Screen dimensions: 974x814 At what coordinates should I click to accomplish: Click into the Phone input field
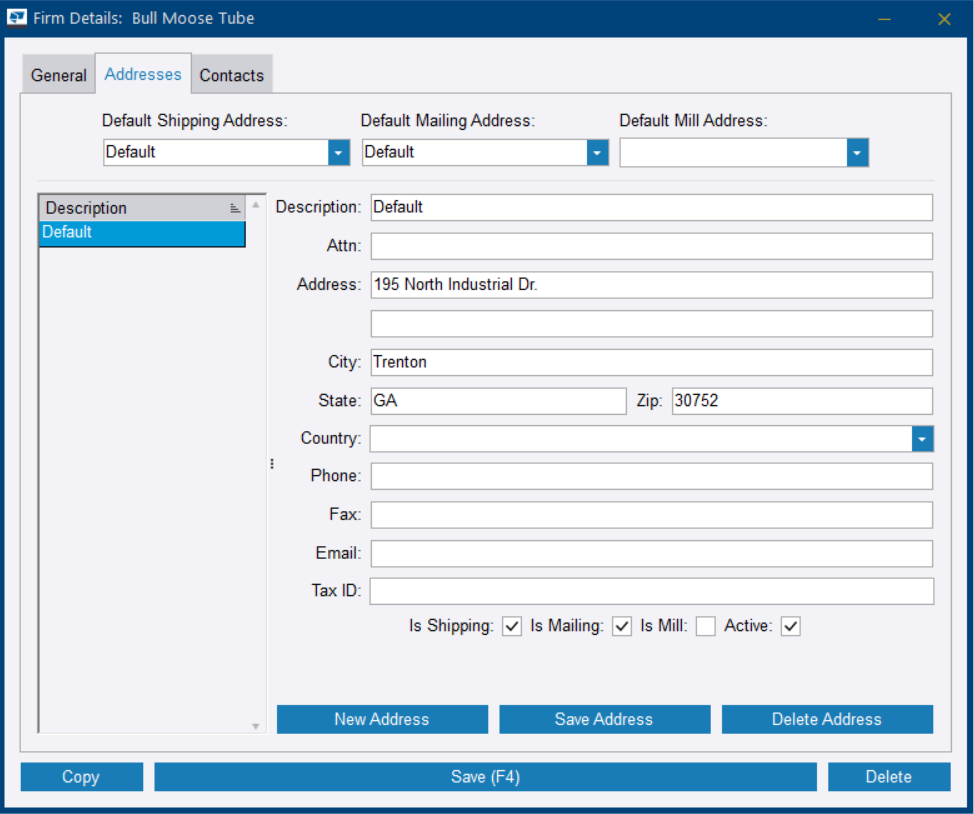(x=651, y=476)
